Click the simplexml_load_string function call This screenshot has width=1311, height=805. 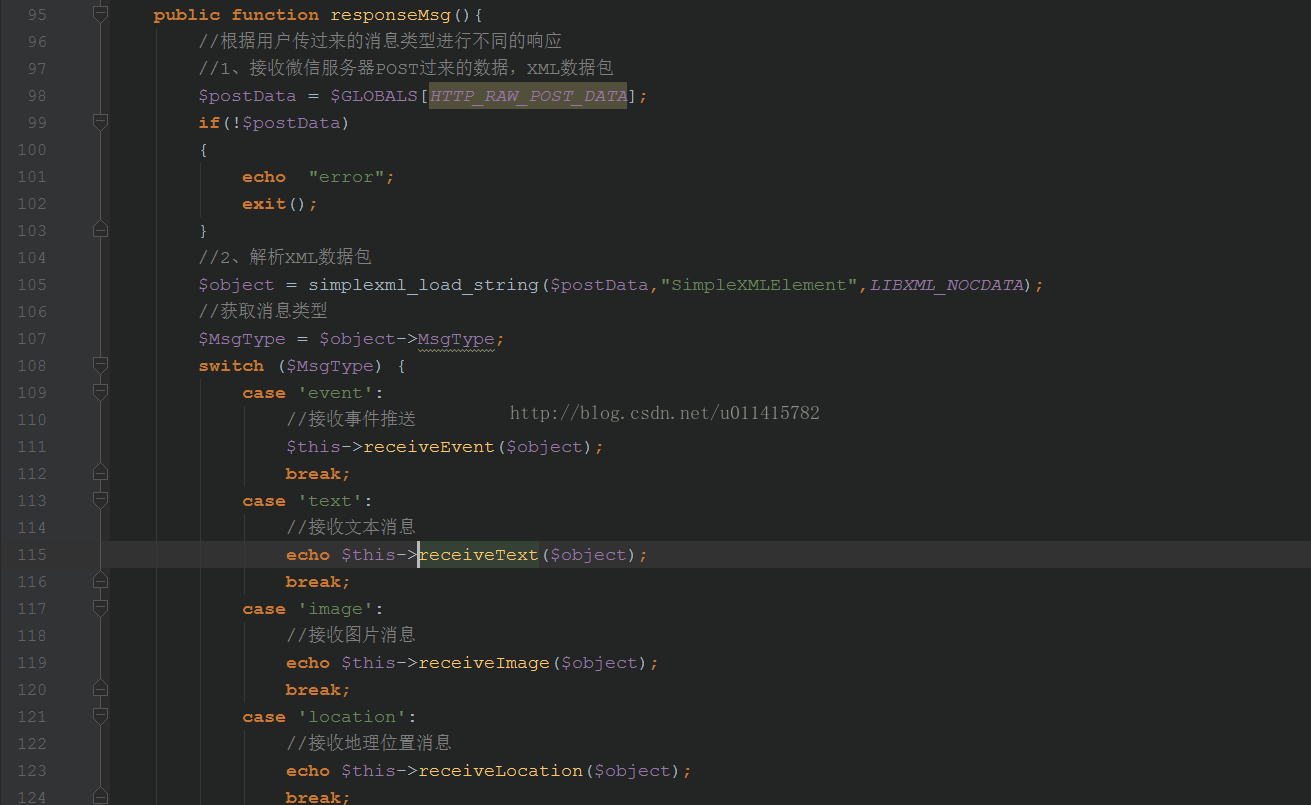pos(423,285)
